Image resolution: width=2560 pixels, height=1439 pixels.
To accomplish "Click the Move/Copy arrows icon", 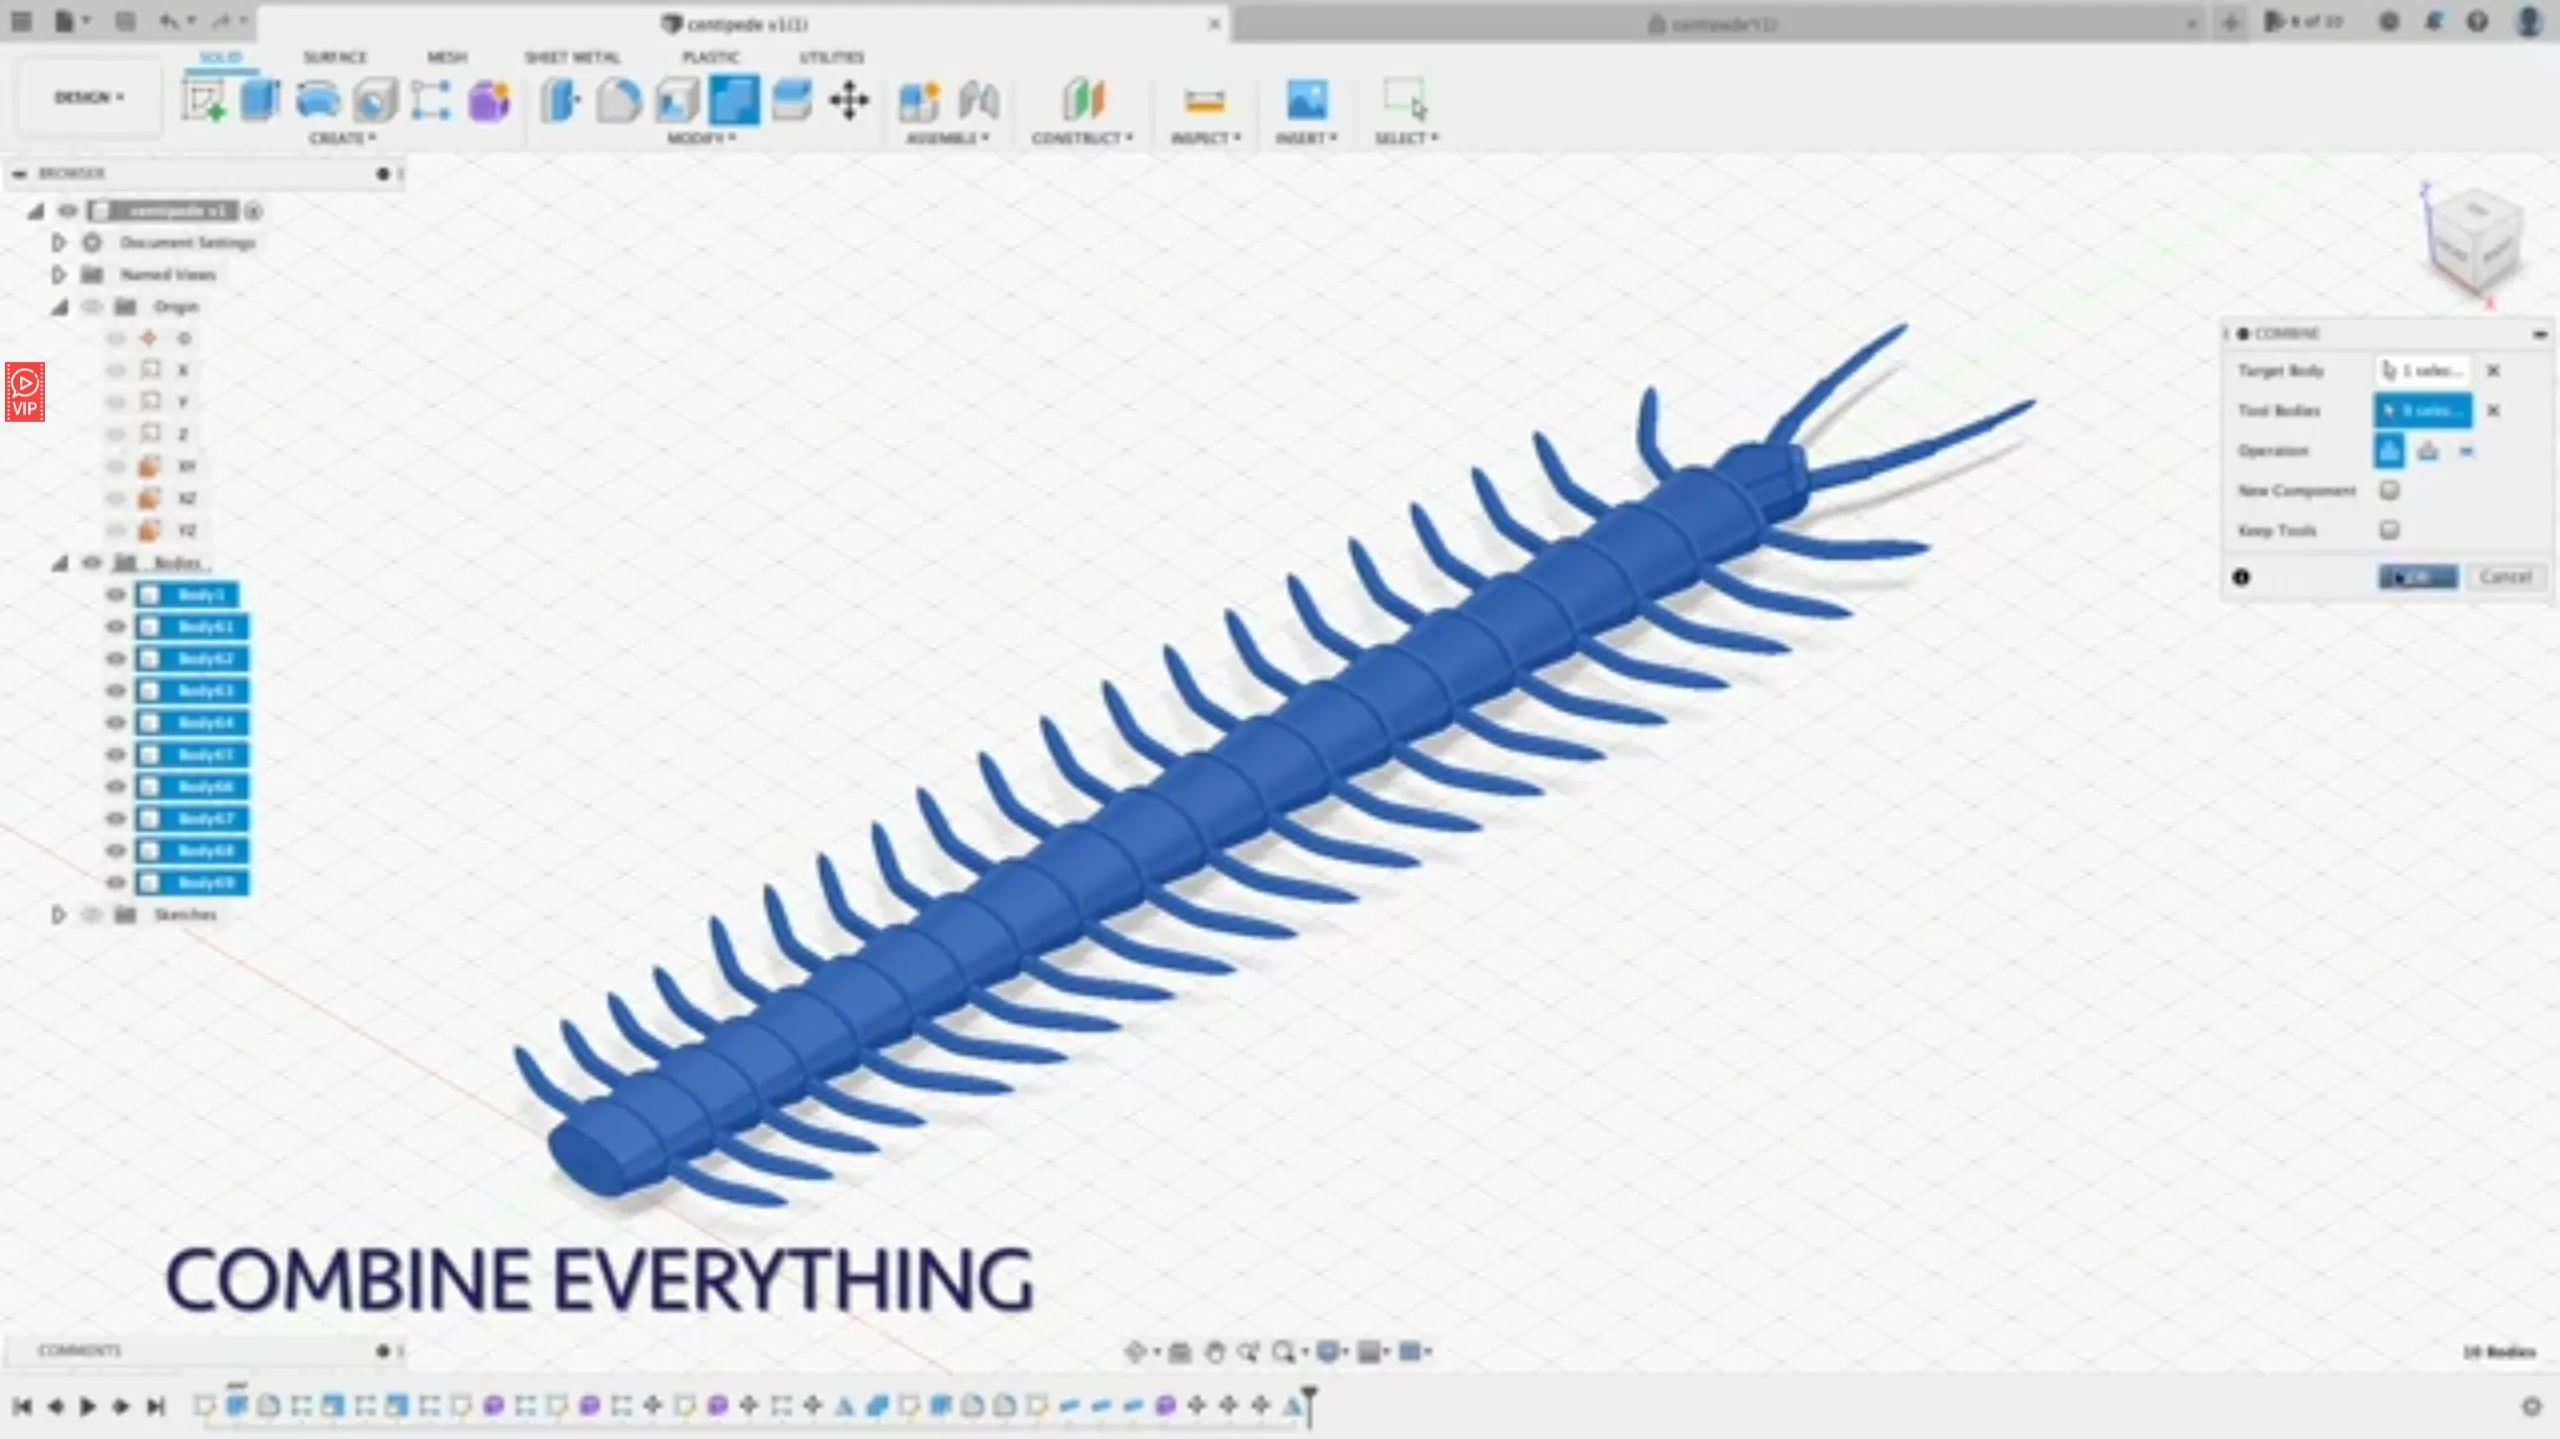I will point(849,100).
